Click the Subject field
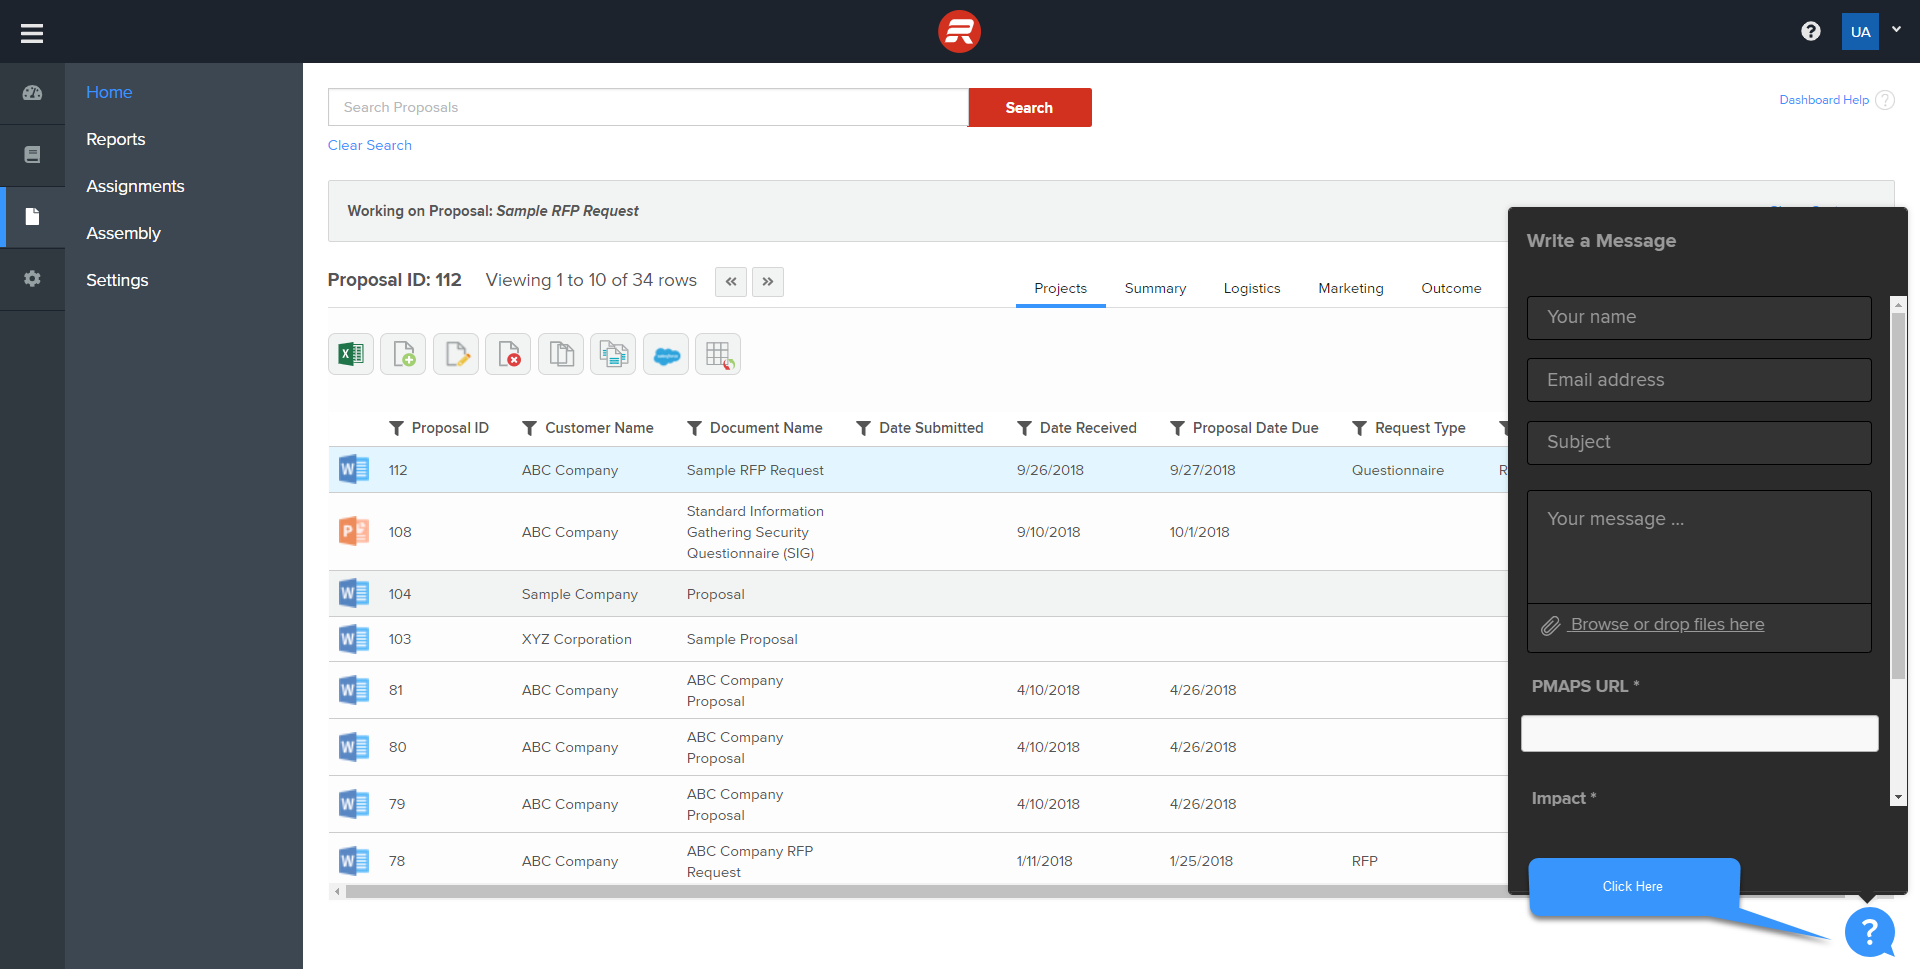The image size is (1920, 969). coord(1699,442)
